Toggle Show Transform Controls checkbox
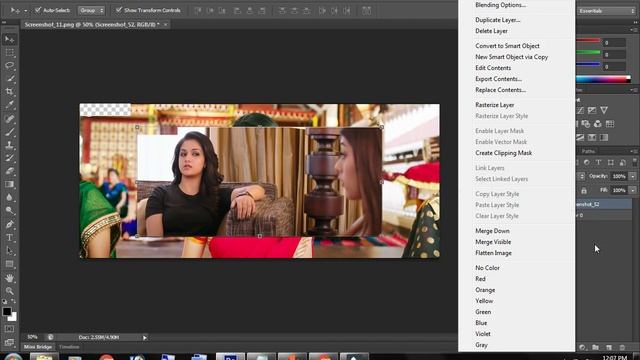The width and height of the screenshot is (640, 360). point(119,10)
